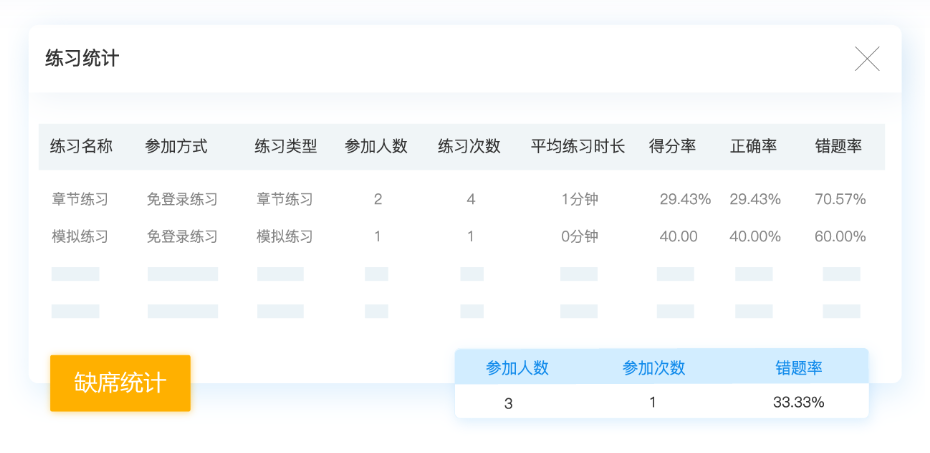930x453 pixels.
Task: Click the 练习统计 dialog title
Action: pos(82,59)
